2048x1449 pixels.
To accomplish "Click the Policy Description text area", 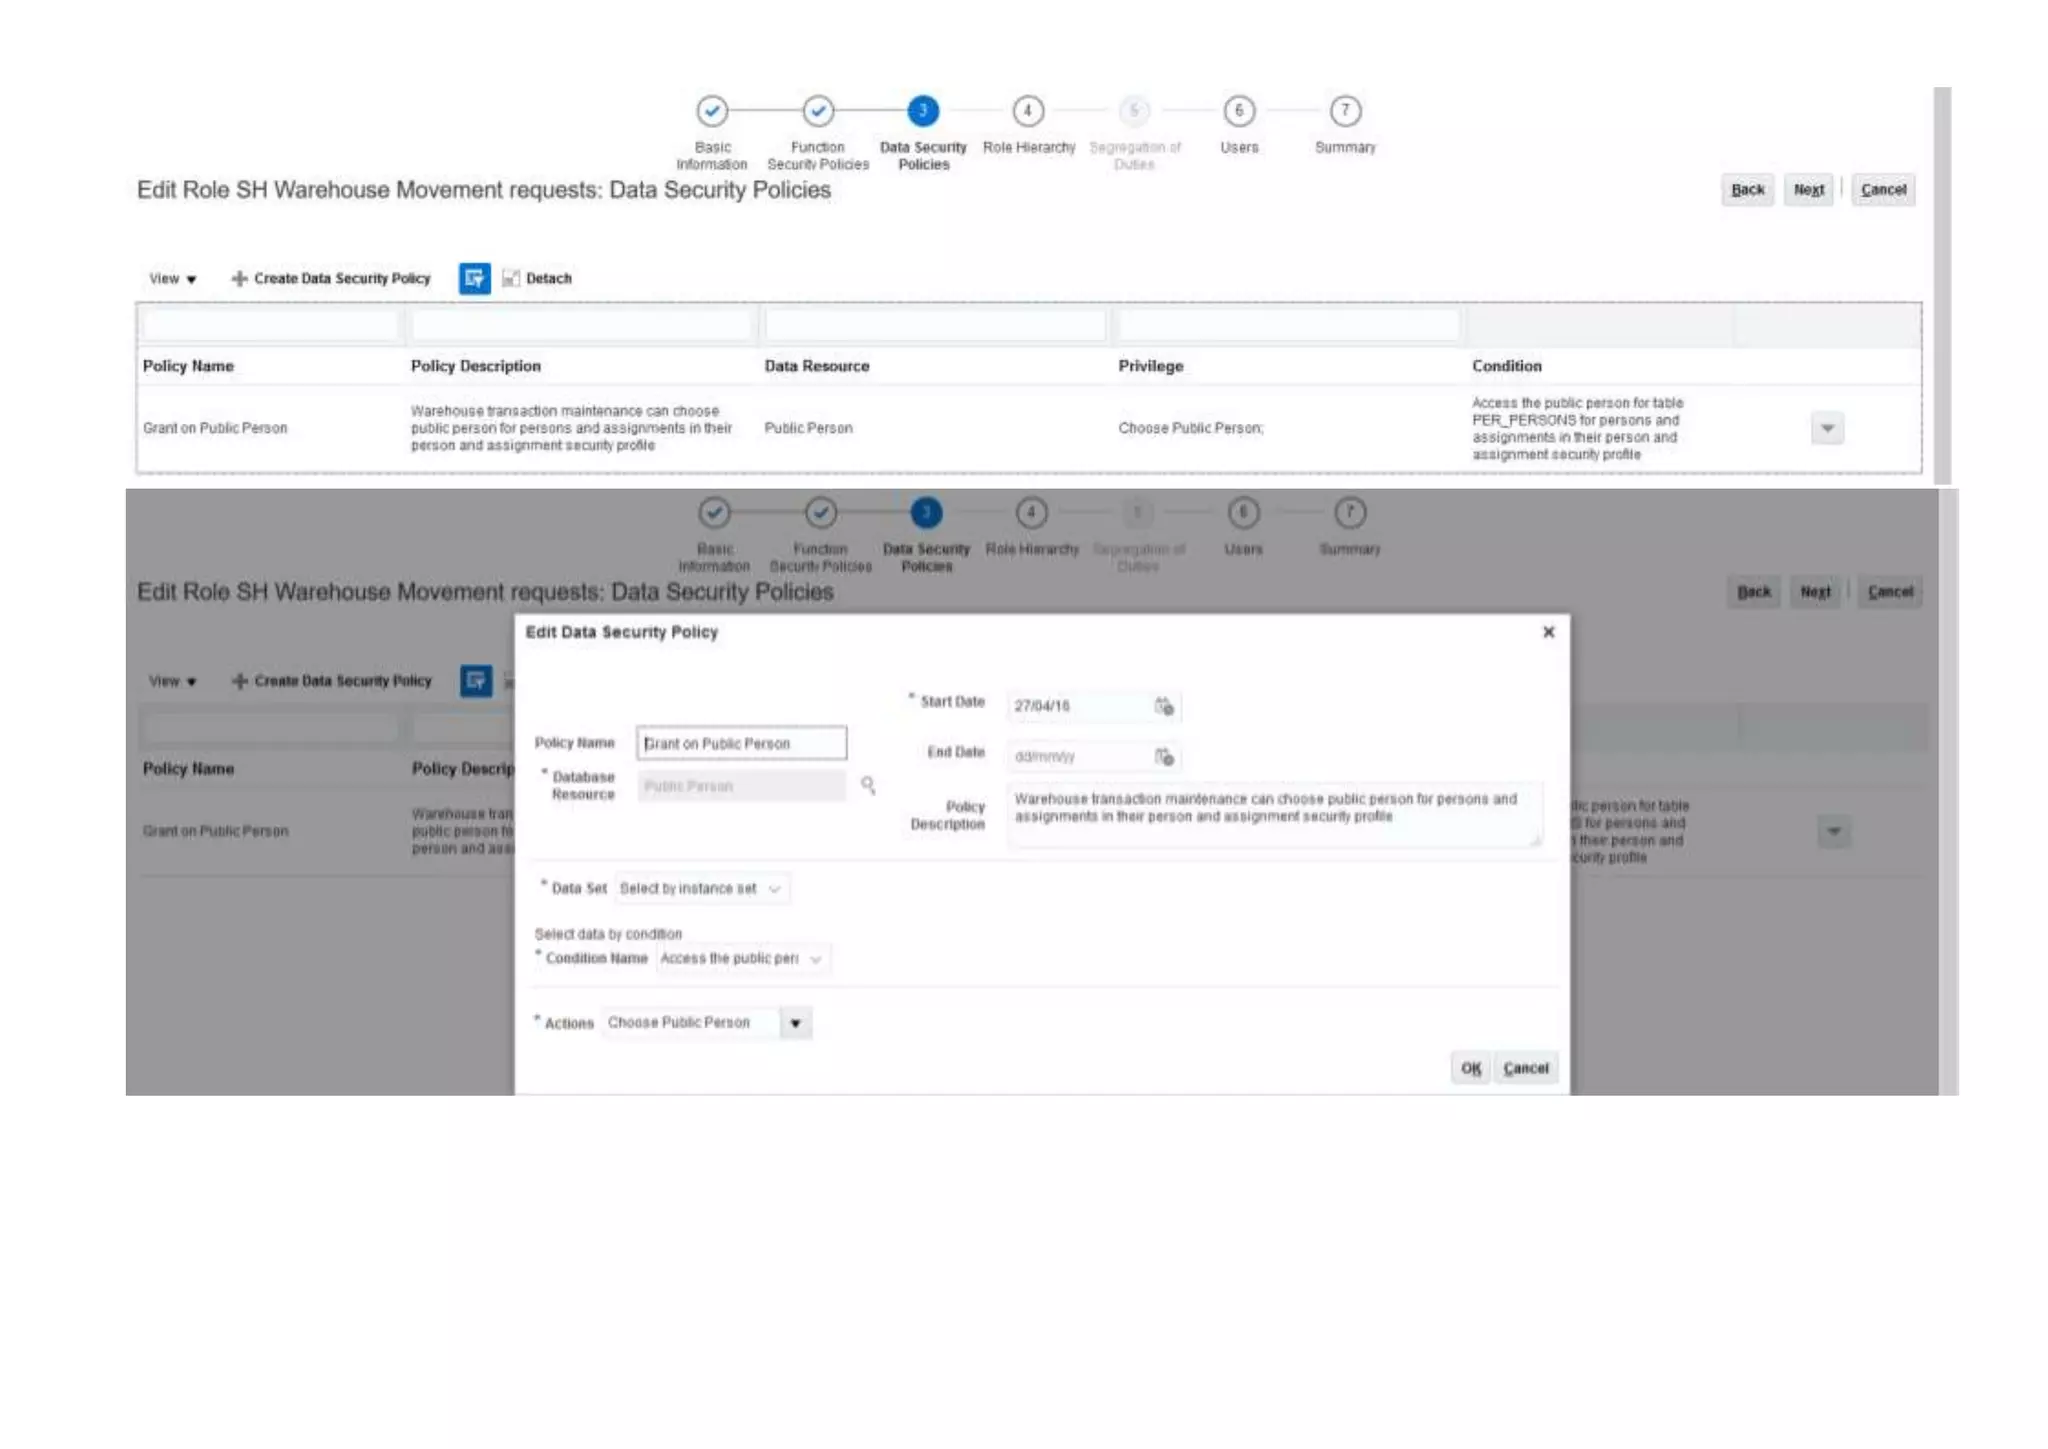I will pyautogui.click(x=1273, y=815).
